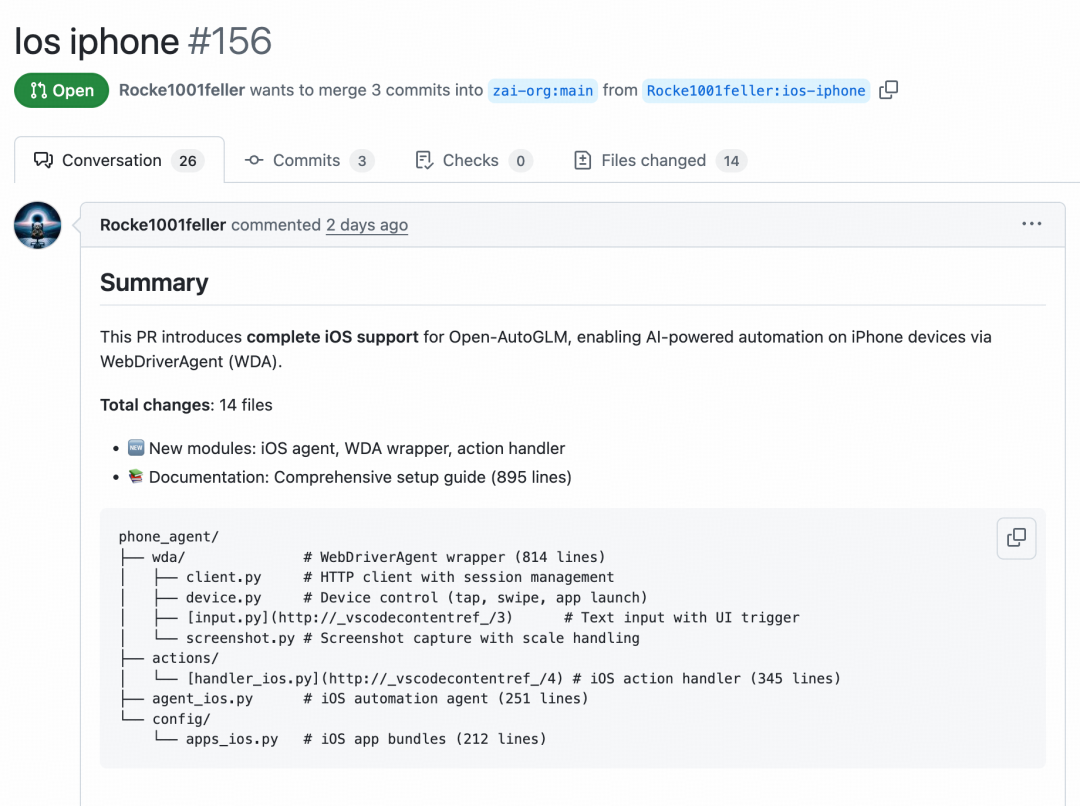Click the 'phone_agent/' line in code block
The height and width of the screenshot is (806, 1080).
tap(169, 537)
